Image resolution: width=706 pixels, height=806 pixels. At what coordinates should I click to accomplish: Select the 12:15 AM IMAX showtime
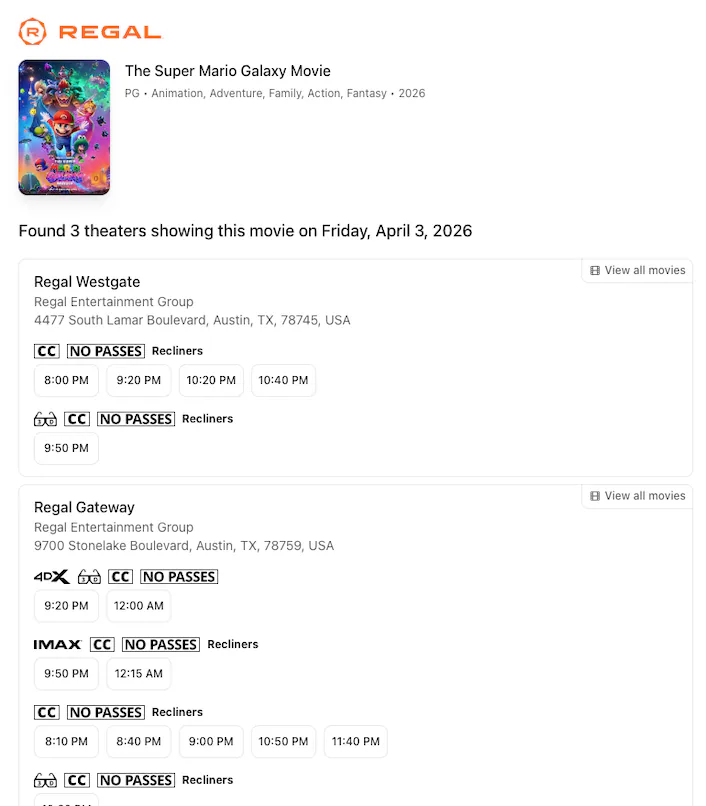point(138,674)
